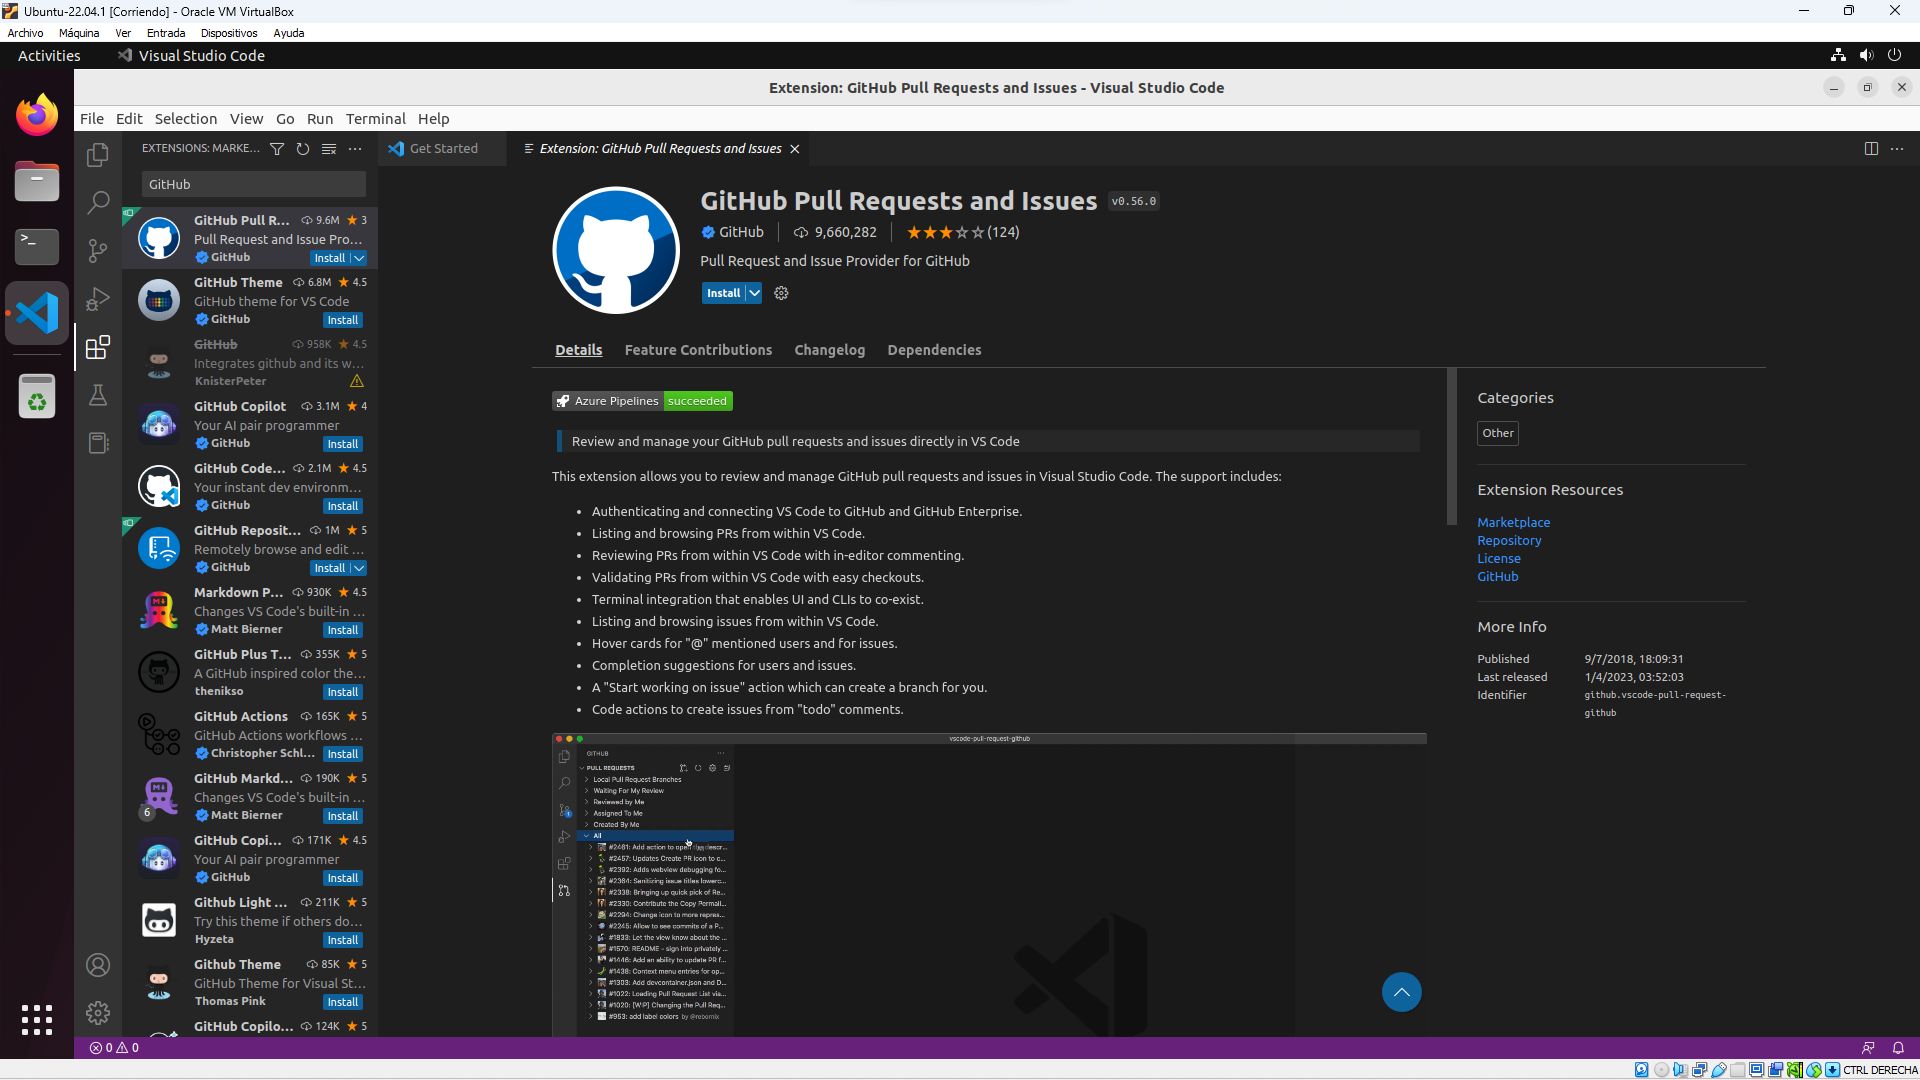Image resolution: width=1920 pixels, height=1080 pixels.
Task: Open Firefox from the Ubuntu dock
Action: pyautogui.click(x=37, y=116)
